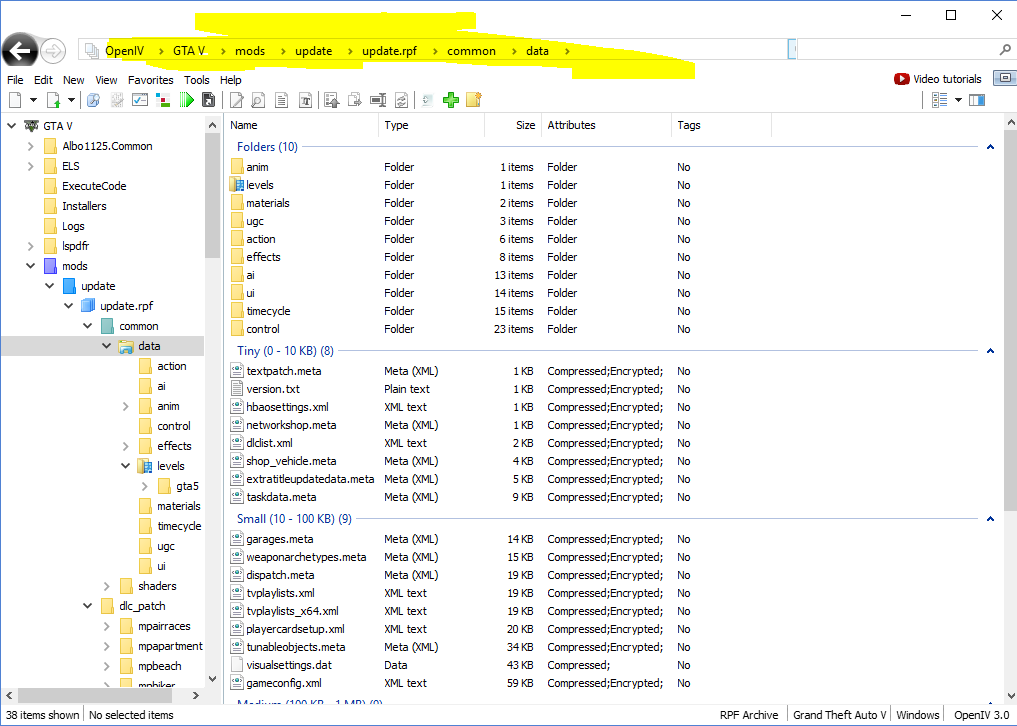Click the blank new file toolbar icon

[x=15, y=100]
